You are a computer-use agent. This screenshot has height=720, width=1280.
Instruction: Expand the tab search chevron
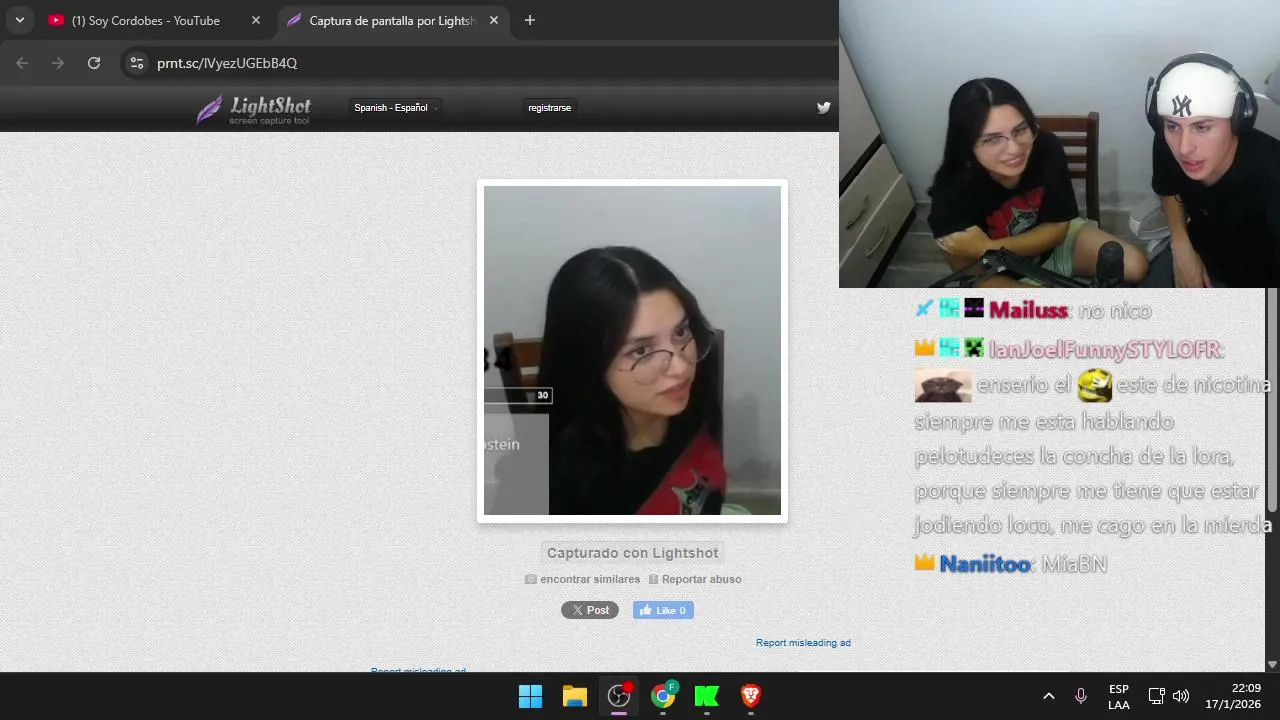[19, 20]
